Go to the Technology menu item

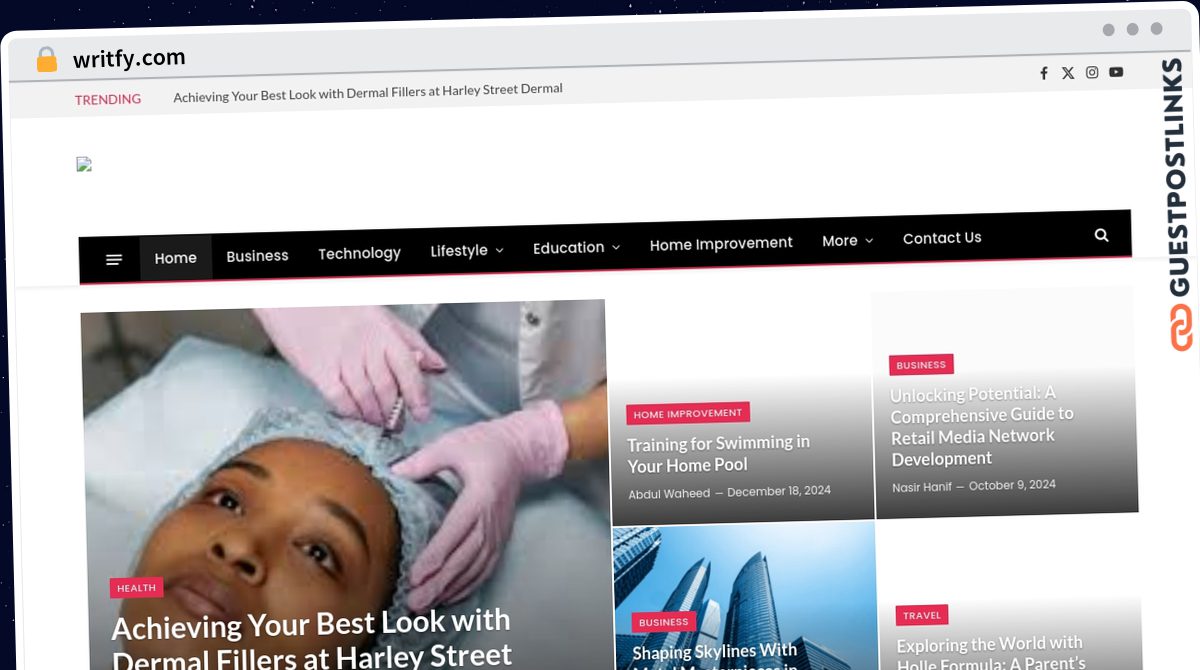pos(359,253)
